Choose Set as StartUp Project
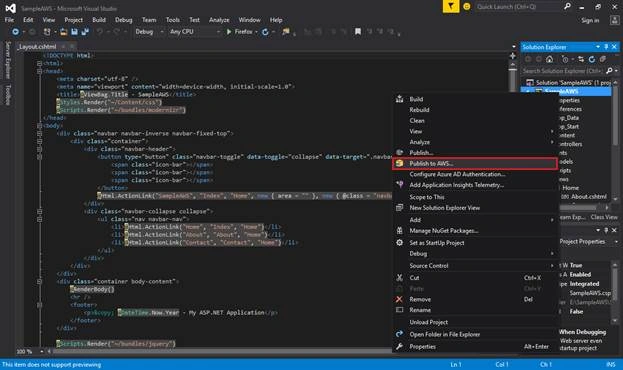Screen dimensions: 623x370 click(476, 242)
